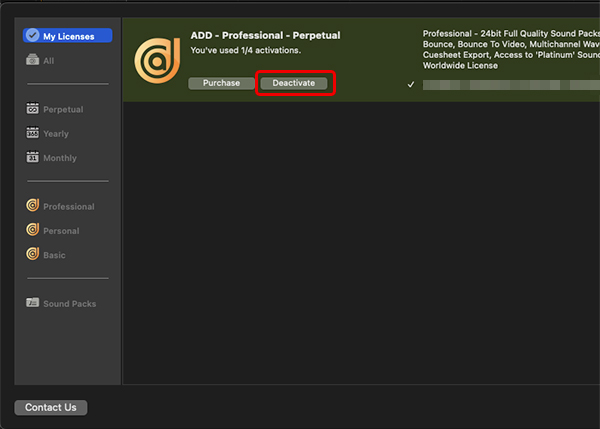Screen dimensions: 600x429
Task: Select Basic edition label in sidebar
Action: (x=54, y=255)
